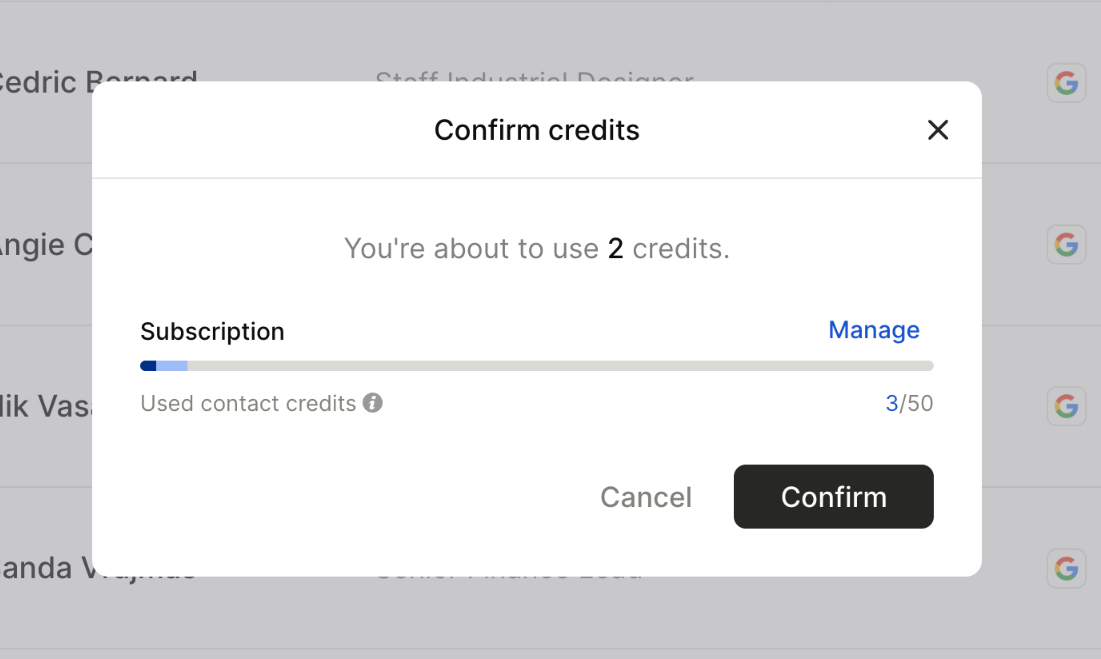The height and width of the screenshot is (659, 1101).
Task: Click the Confirm credits dialog title
Action: click(537, 129)
